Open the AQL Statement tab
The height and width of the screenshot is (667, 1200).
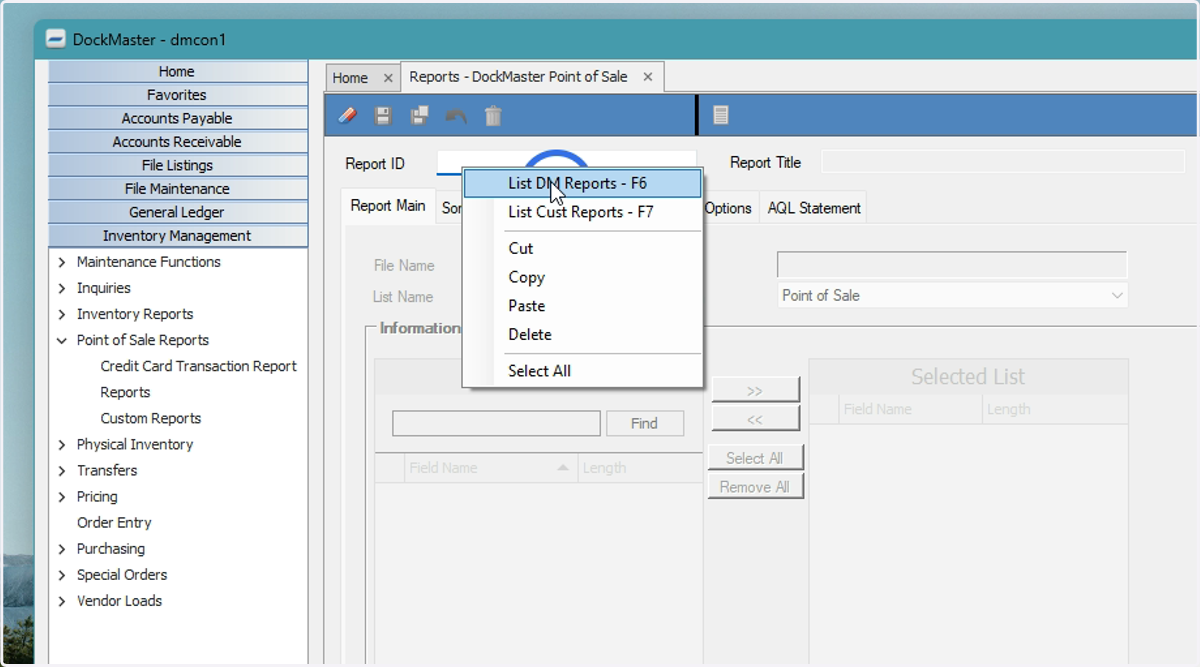tap(814, 208)
